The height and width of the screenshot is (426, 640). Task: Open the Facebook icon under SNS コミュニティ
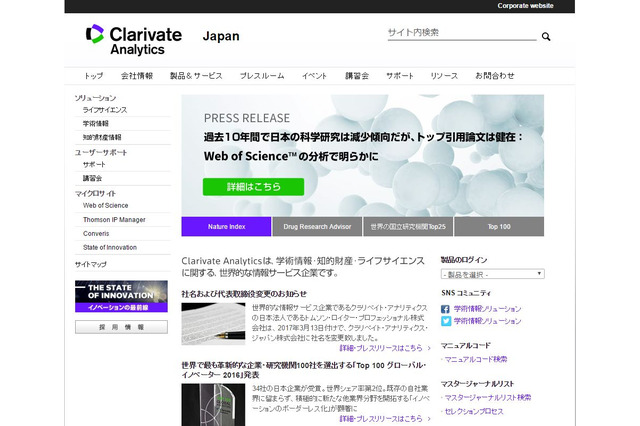pyautogui.click(x=445, y=309)
